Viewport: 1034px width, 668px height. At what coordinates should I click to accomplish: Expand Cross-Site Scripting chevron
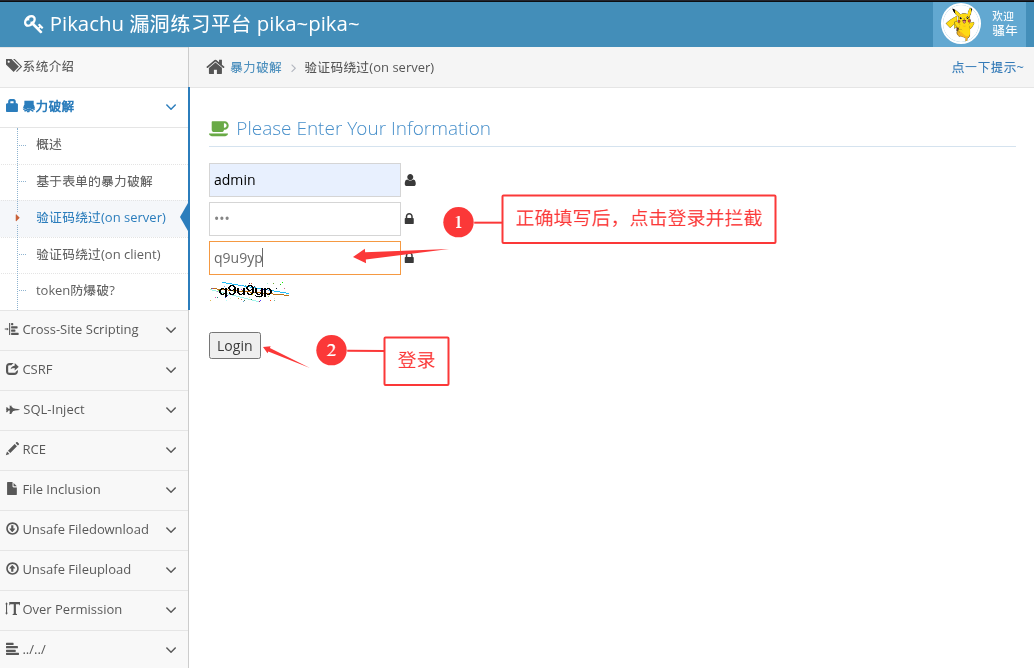tap(171, 330)
